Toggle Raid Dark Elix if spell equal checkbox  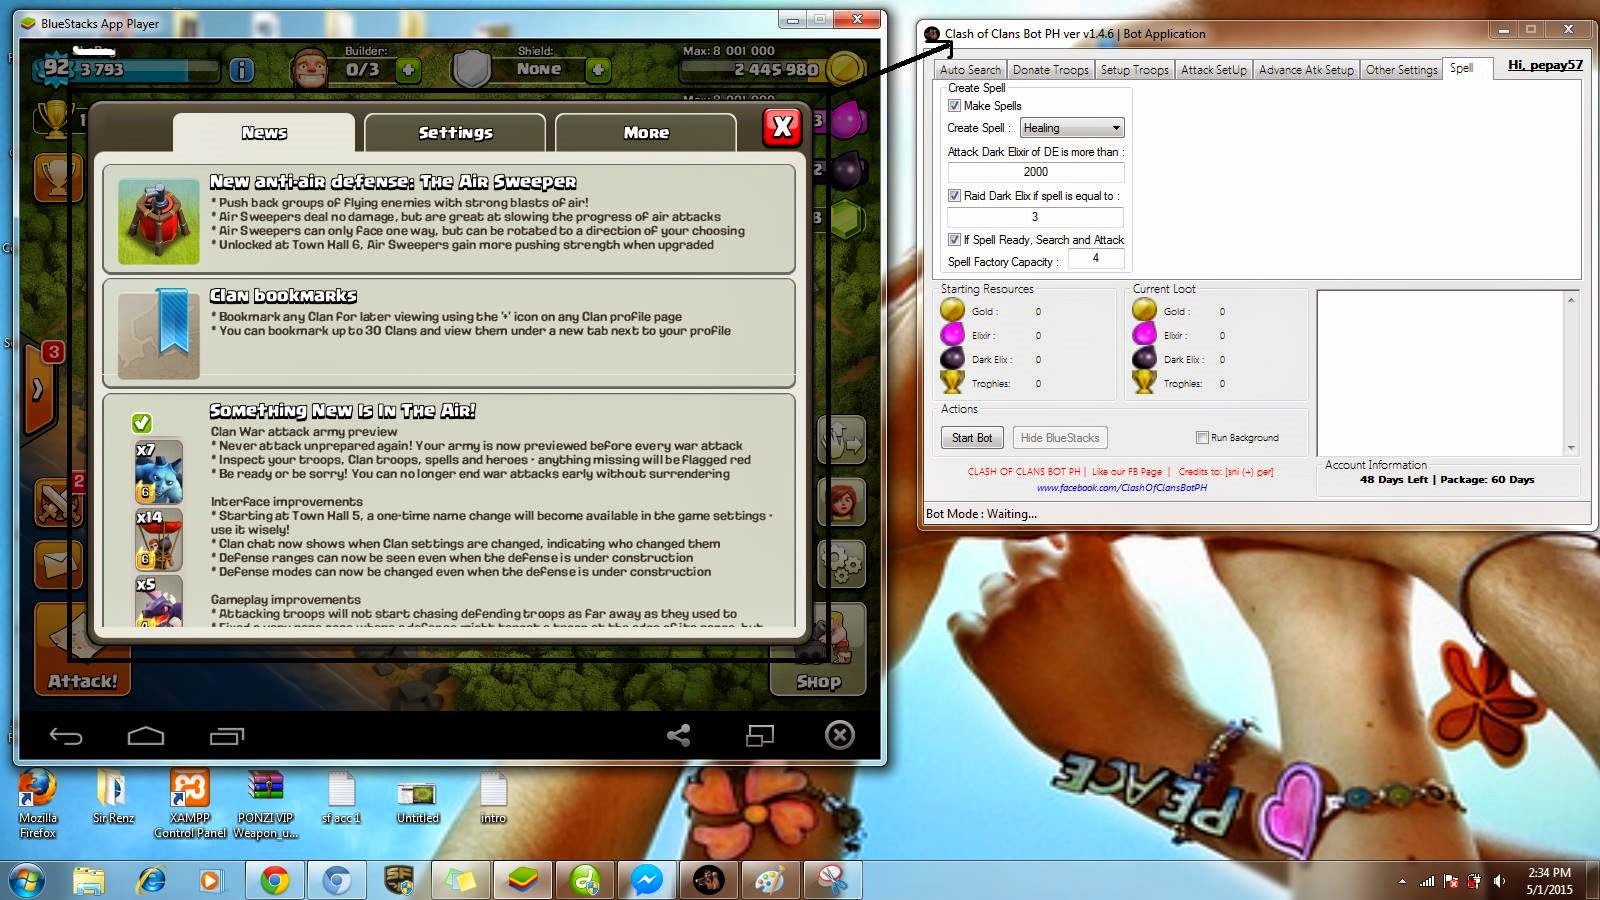coord(954,196)
